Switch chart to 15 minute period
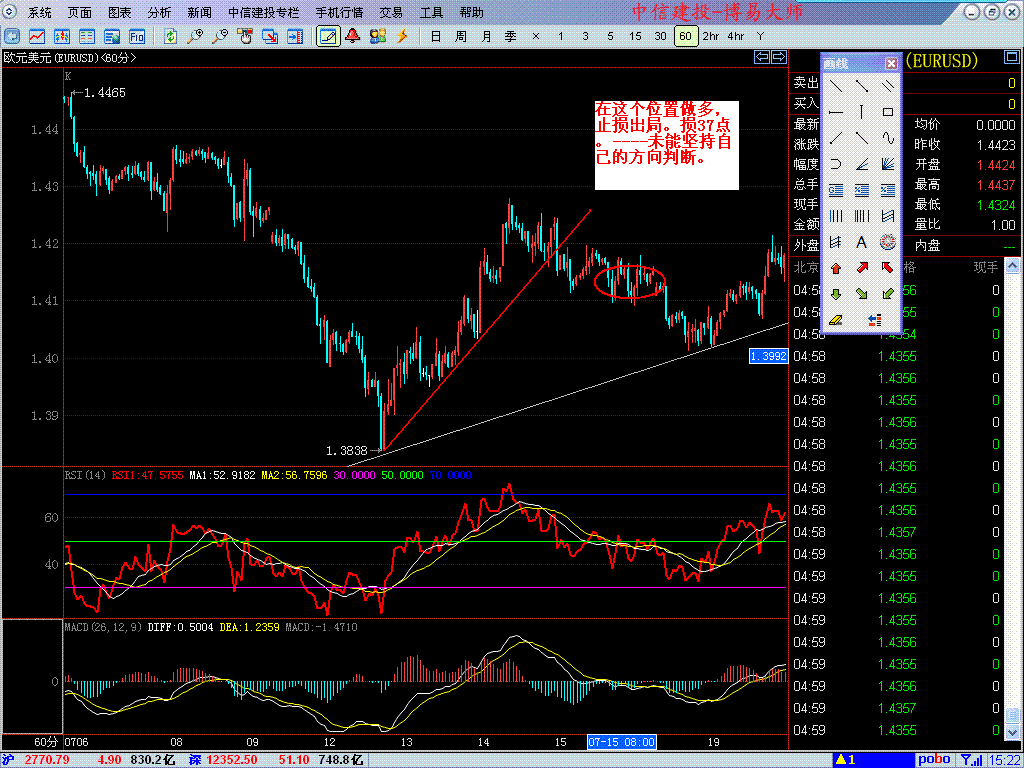The height and width of the screenshot is (768, 1024). [635, 37]
